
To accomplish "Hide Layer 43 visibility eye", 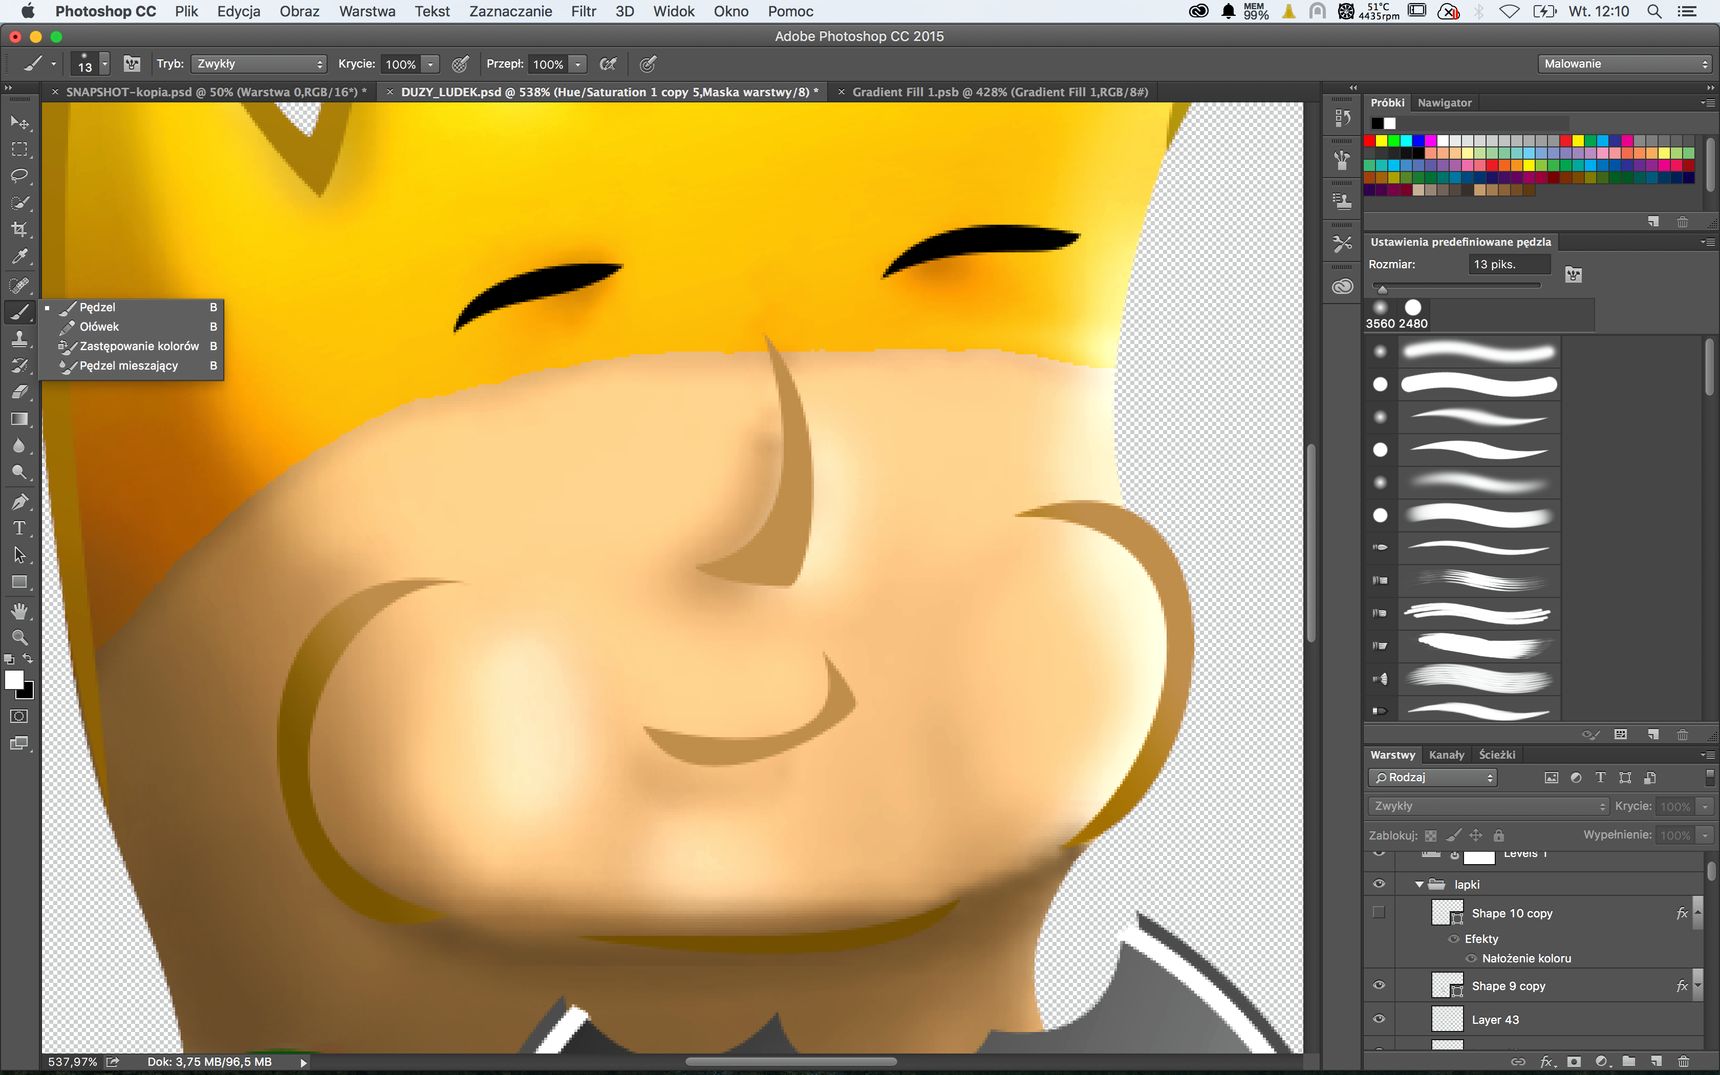I will click(x=1378, y=1019).
